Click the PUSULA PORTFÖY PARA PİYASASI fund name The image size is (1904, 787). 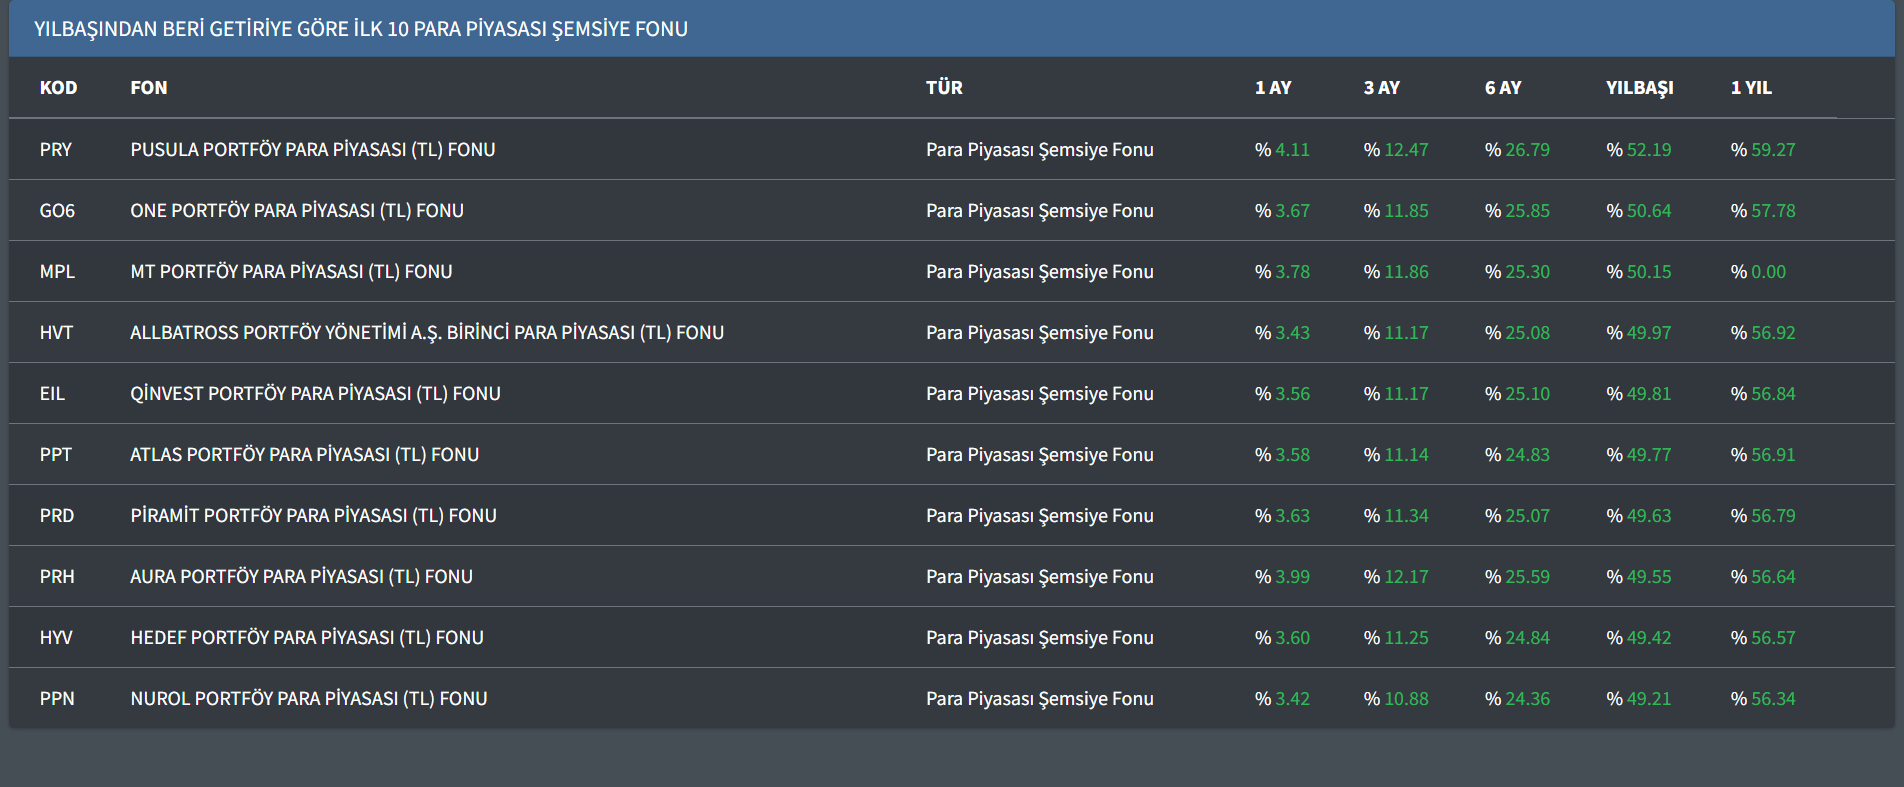[312, 150]
